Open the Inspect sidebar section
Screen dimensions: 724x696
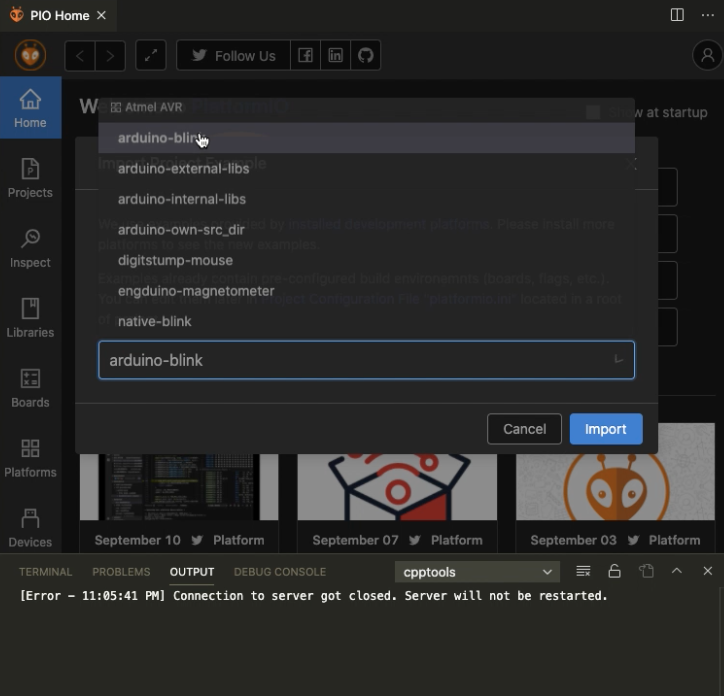(30, 248)
